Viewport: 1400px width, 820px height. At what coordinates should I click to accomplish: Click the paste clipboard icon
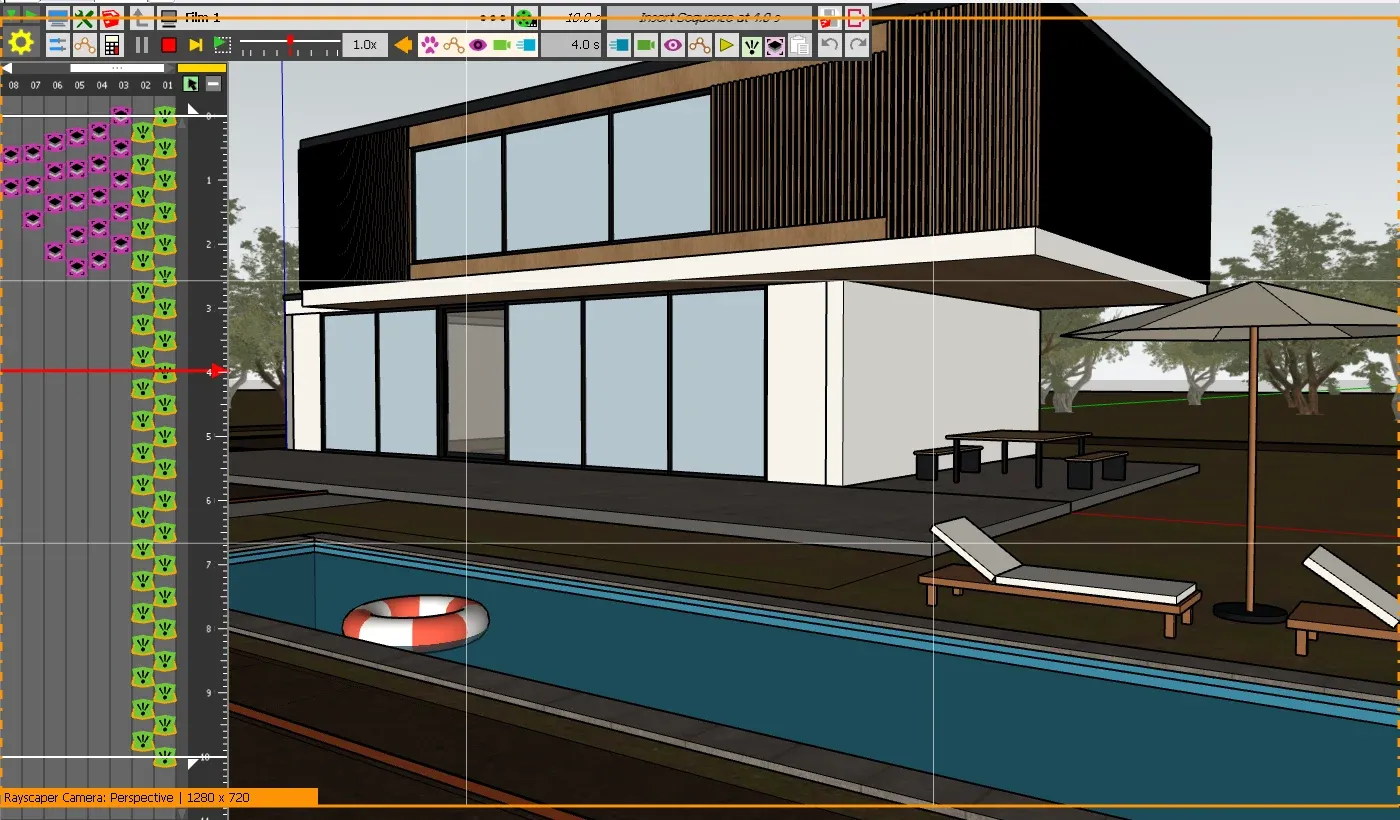pos(799,45)
